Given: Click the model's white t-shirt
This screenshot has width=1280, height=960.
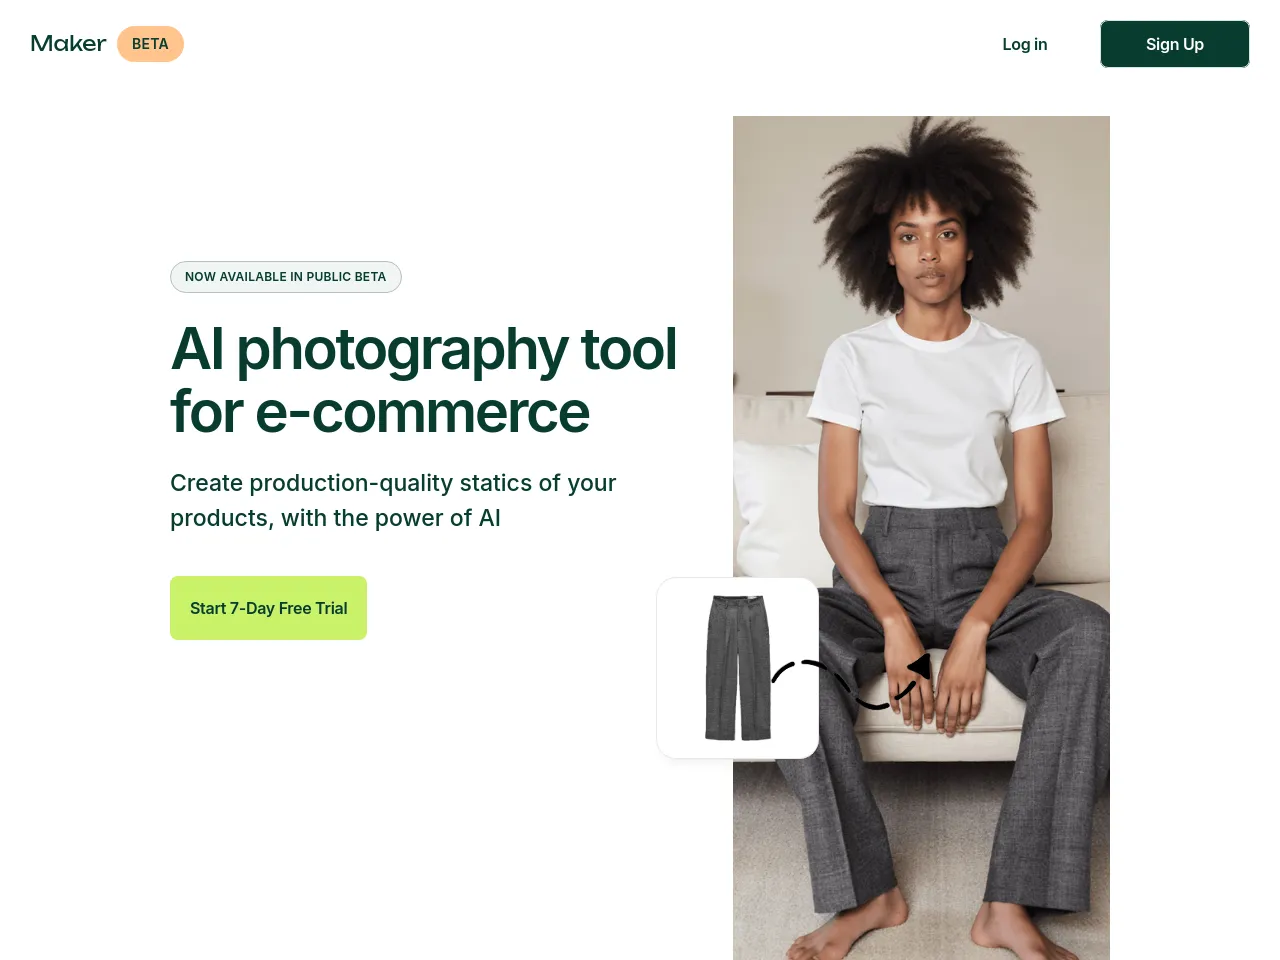Looking at the screenshot, I should (x=933, y=410).
